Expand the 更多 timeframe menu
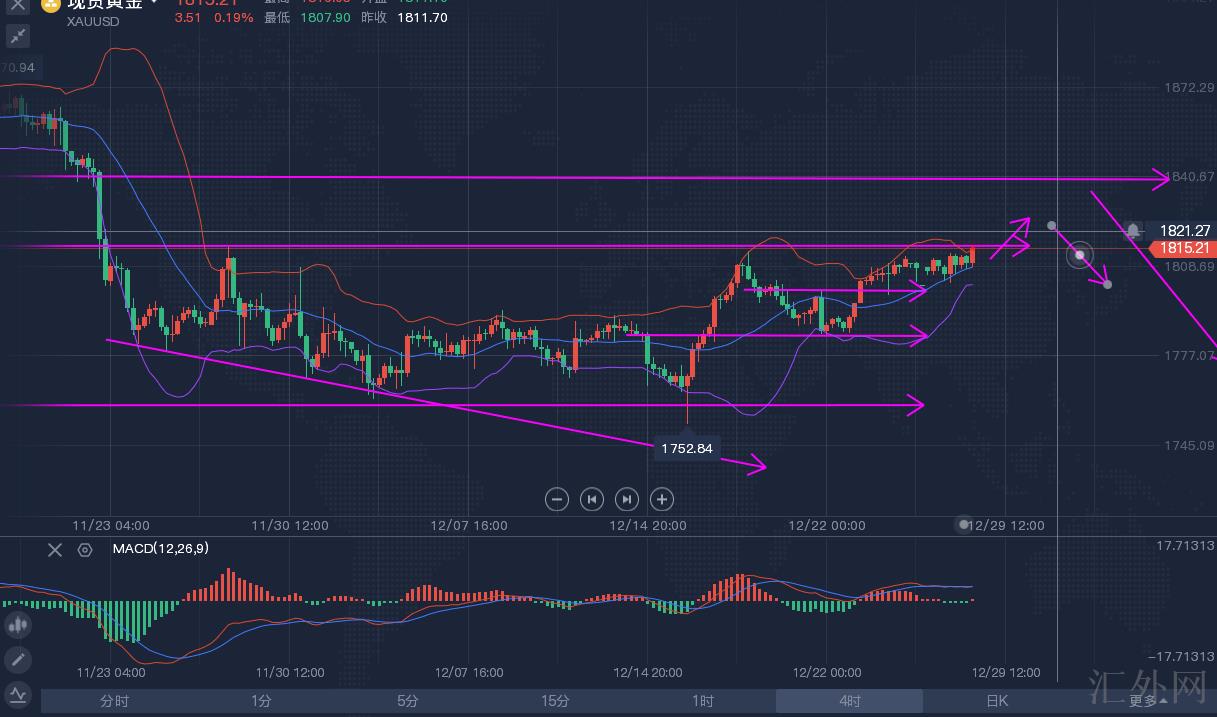 (x=1147, y=701)
